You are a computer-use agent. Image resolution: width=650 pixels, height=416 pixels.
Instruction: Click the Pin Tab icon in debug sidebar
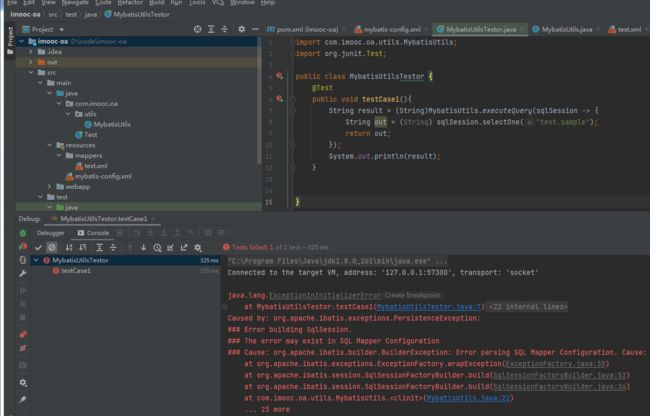pyautogui.click(x=23, y=400)
